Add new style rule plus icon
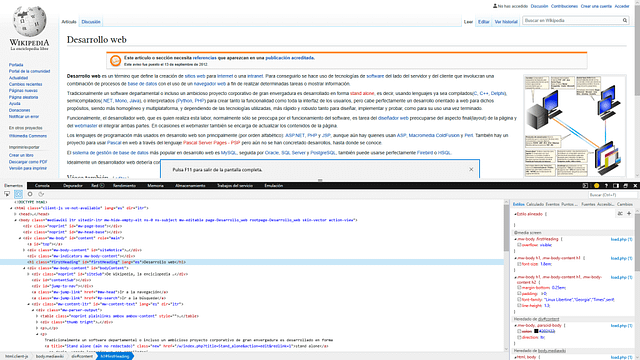 point(629,213)
